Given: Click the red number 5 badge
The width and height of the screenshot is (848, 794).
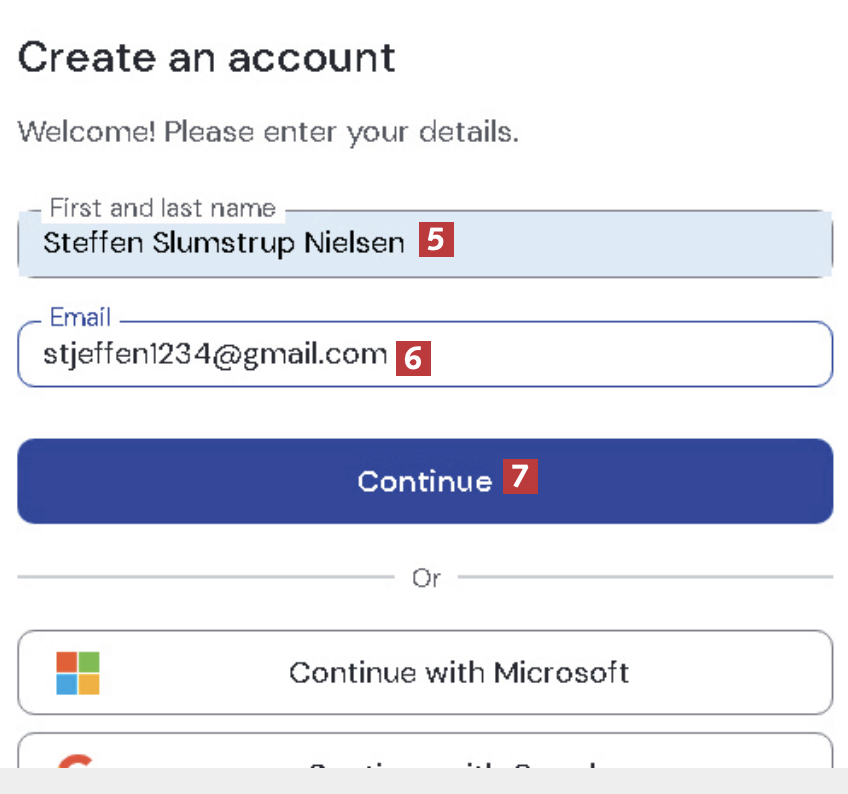Looking at the screenshot, I should [x=436, y=241].
